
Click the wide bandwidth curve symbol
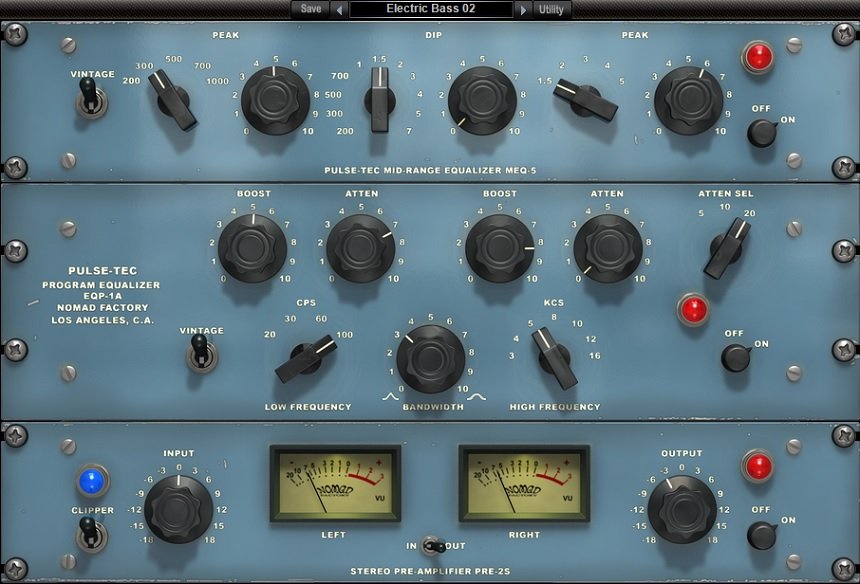tap(476, 396)
